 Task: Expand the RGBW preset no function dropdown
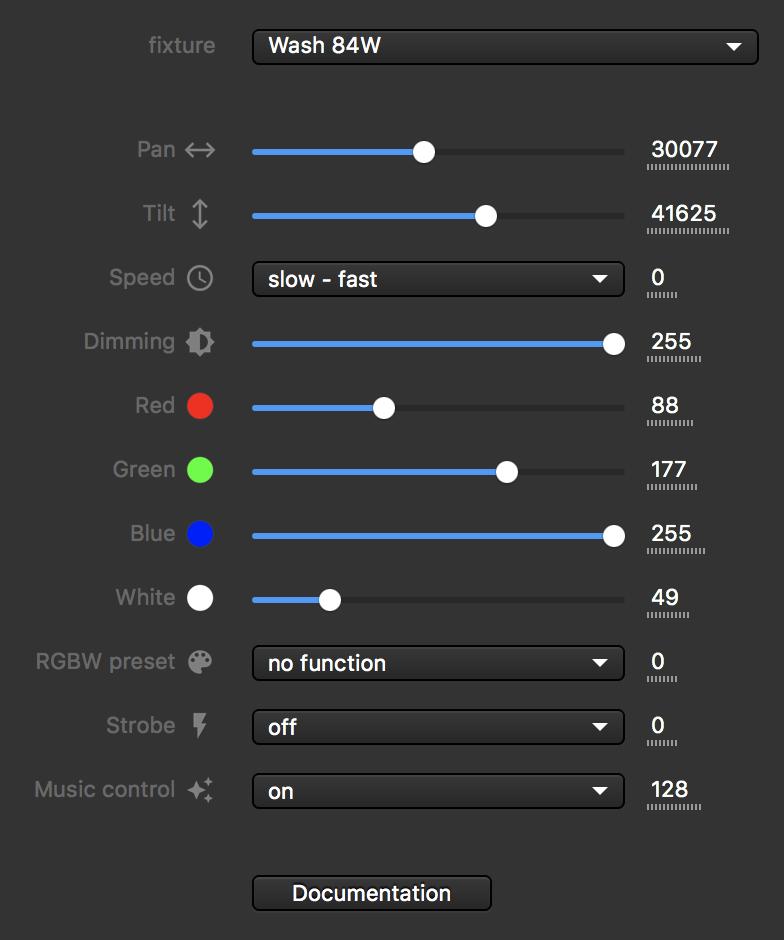pyautogui.click(x=438, y=663)
